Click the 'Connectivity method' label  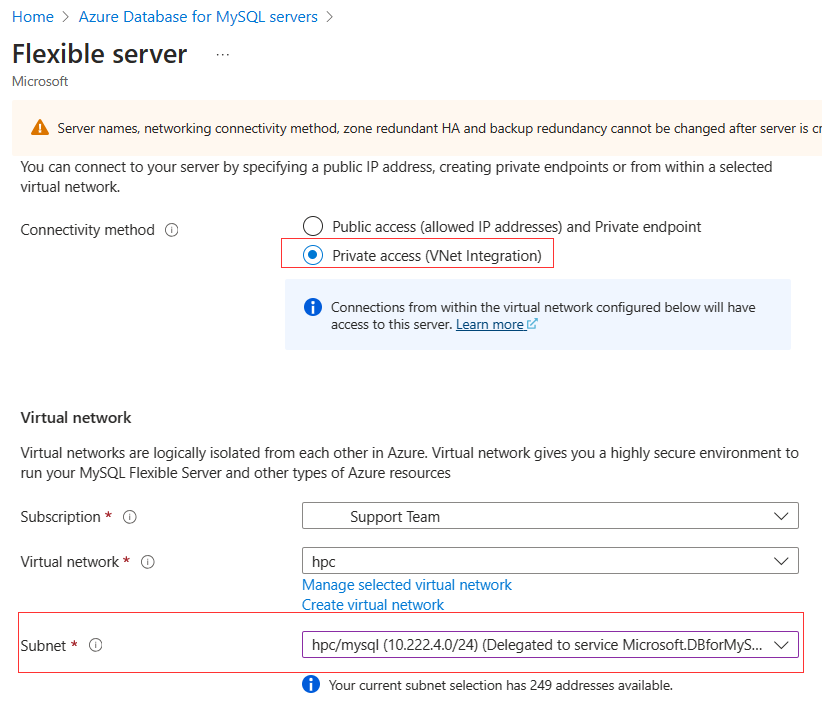pos(88,230)
